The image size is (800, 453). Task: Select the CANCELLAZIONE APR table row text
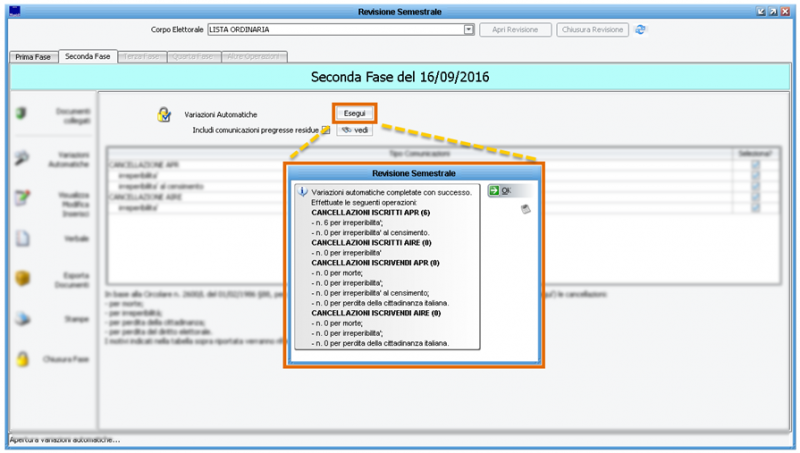[144, 165]
